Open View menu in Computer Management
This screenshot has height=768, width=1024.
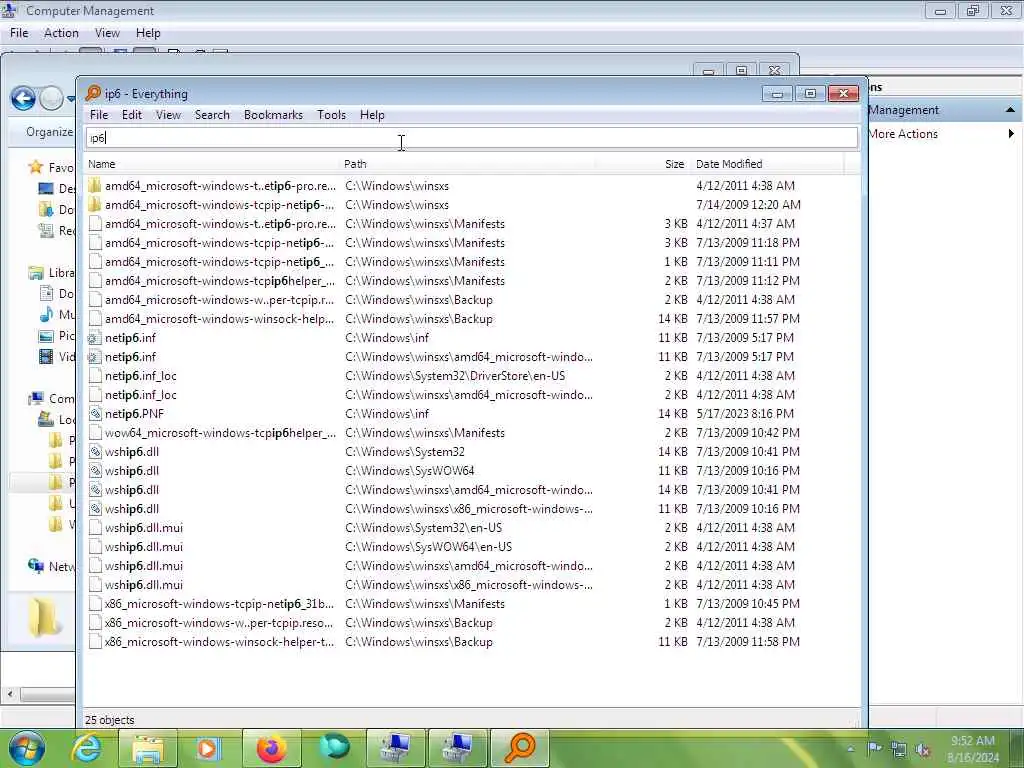click(x=107, y=33)
